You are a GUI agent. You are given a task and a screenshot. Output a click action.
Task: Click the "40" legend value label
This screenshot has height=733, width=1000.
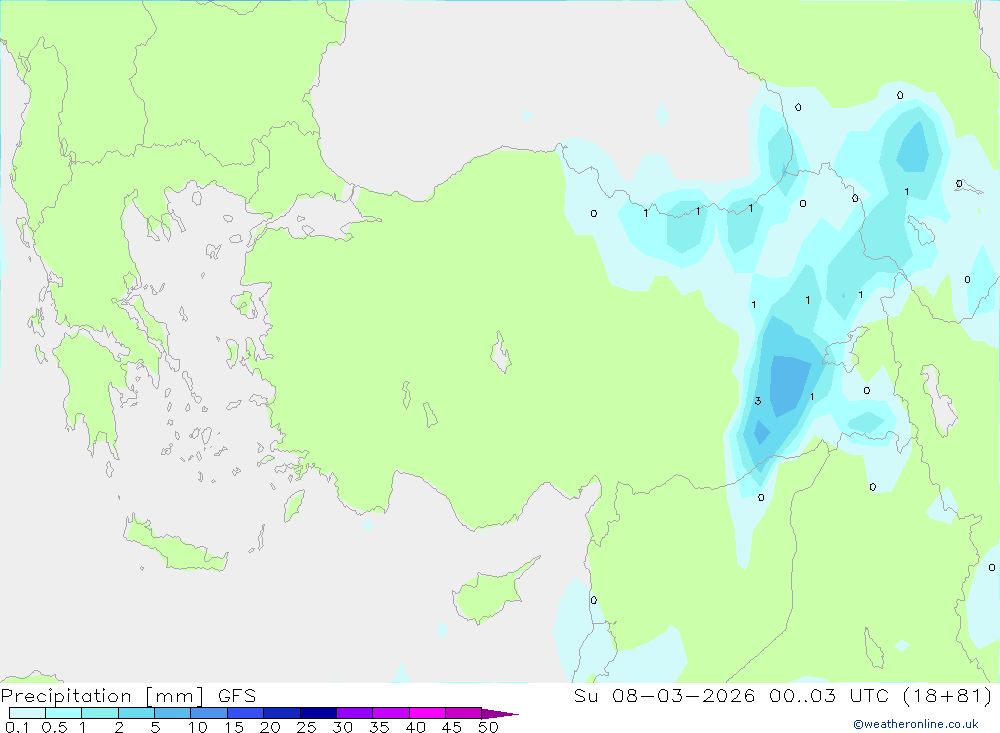click(415, 727)
